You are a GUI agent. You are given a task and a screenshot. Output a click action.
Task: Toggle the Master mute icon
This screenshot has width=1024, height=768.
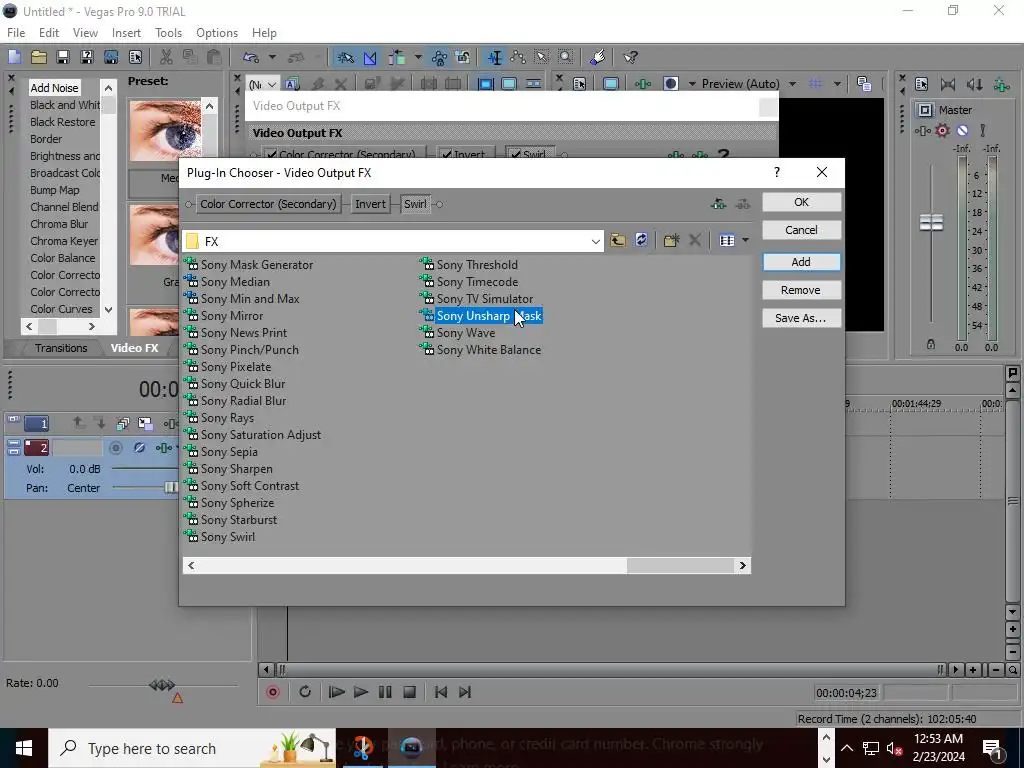[x=962, y=131]
